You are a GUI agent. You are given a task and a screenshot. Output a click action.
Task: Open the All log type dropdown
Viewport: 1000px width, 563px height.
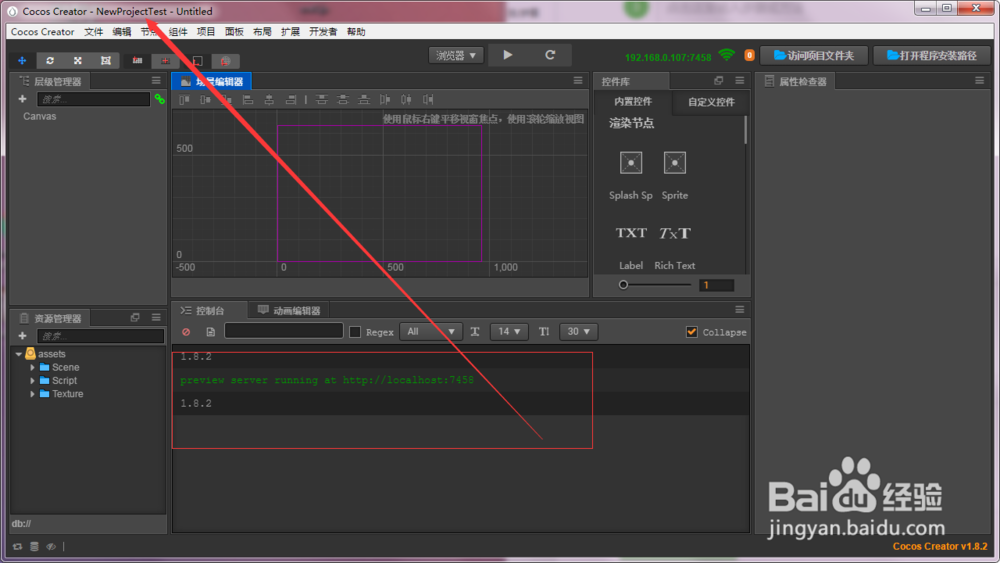430,332
